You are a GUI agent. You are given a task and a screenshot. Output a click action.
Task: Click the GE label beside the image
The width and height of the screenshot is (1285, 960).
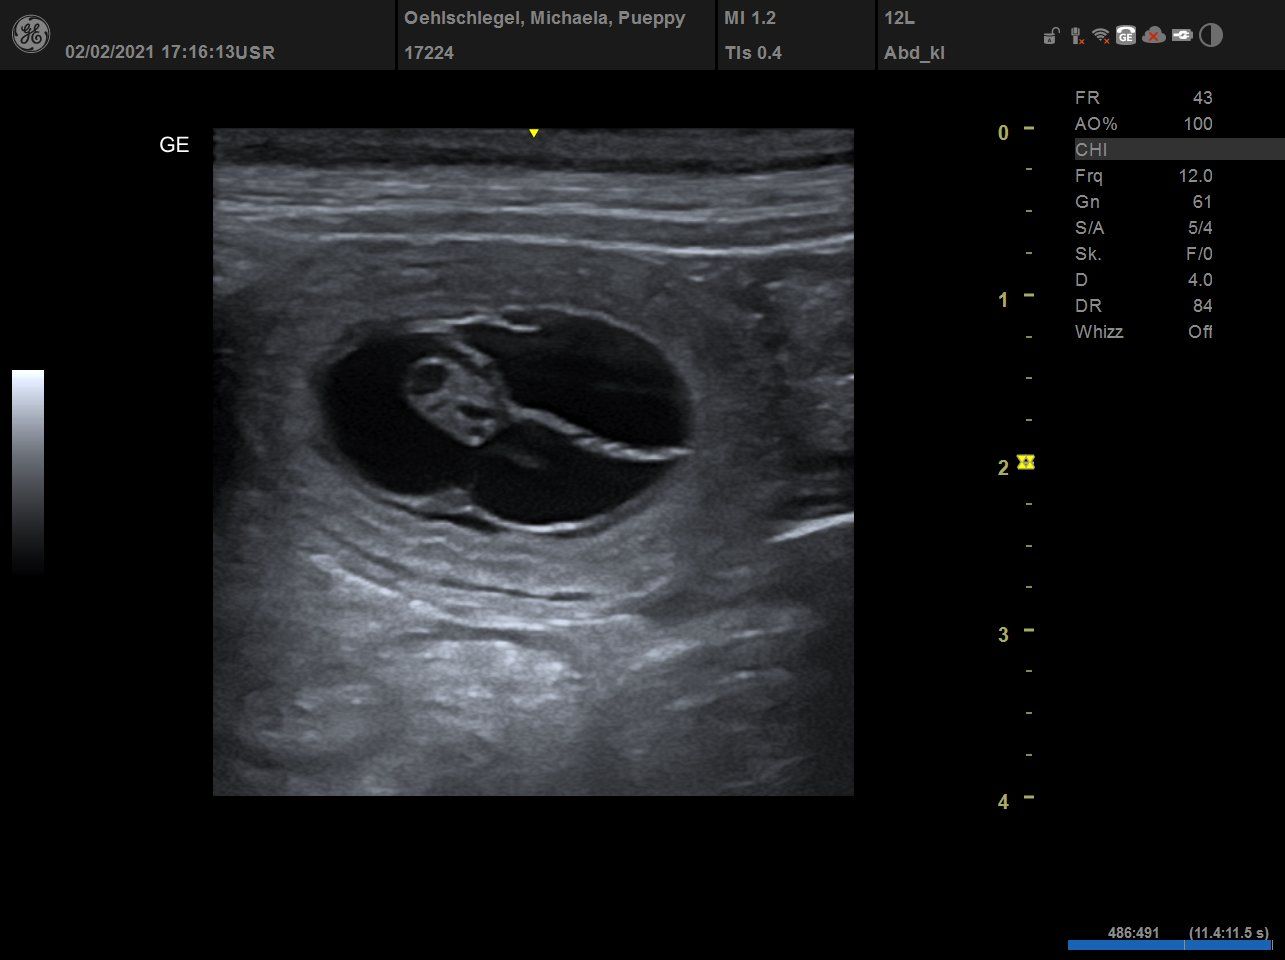pyautogui.click(x=174, y=145)
